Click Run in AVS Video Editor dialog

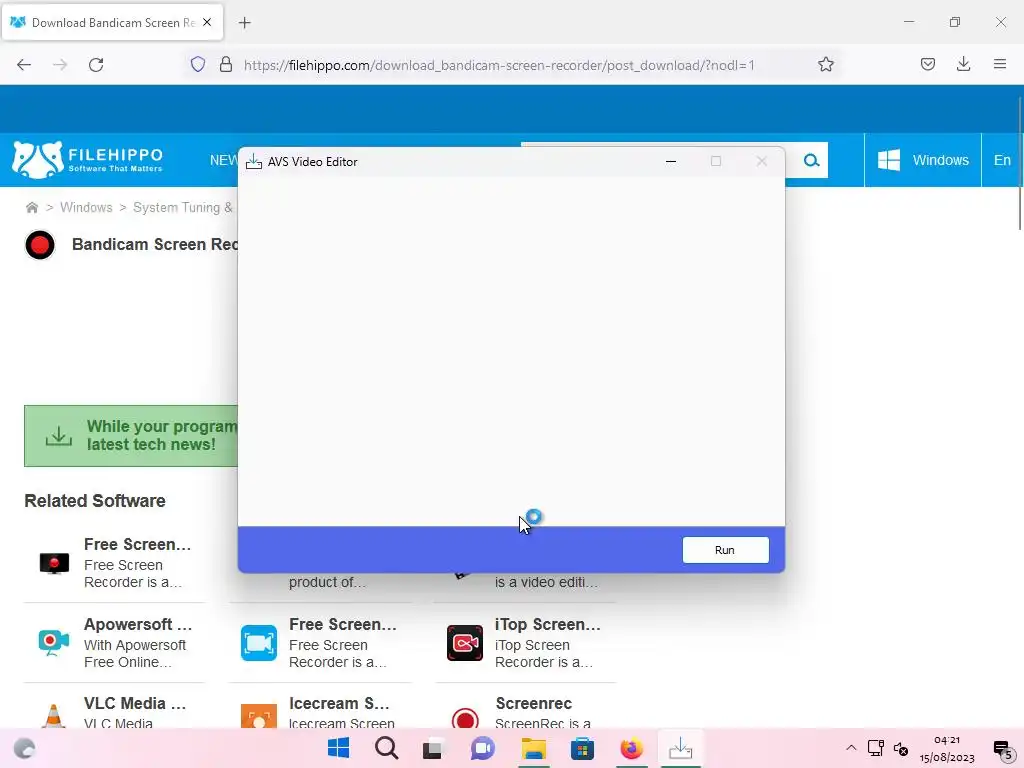click(725, 550)
